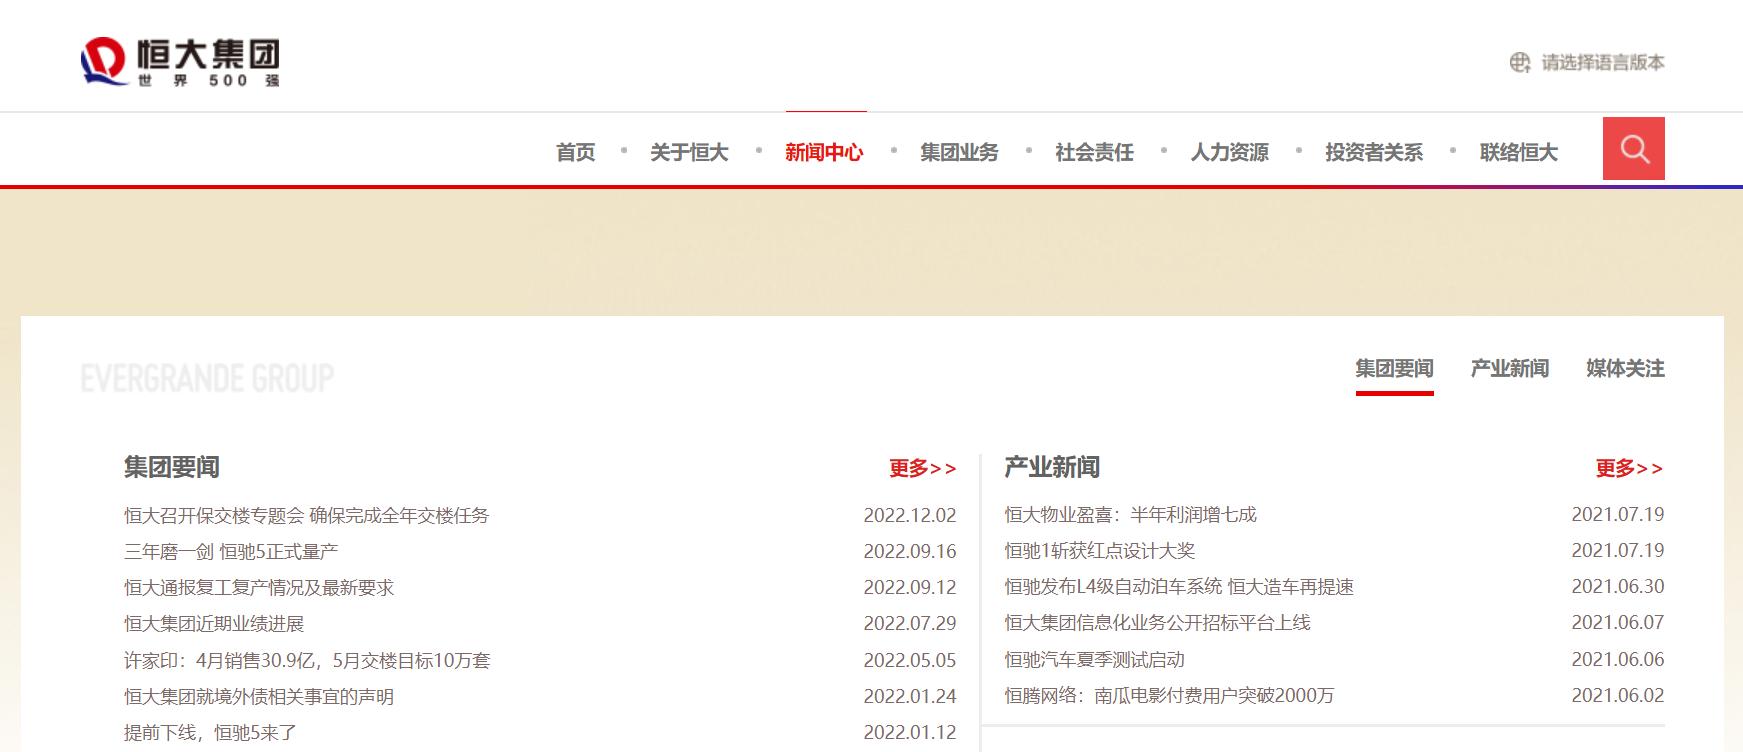
Task: Click 更多>> beside the 产业新闻 heading
Action: pos(1629,468)
